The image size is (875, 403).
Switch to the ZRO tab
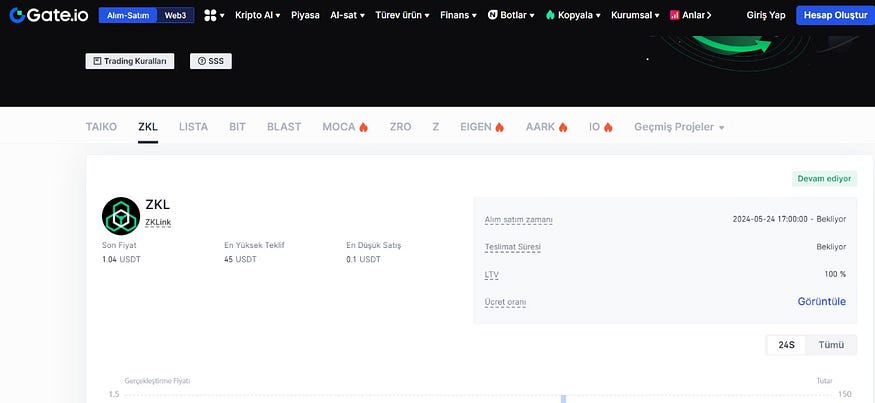tap(401, 127)
